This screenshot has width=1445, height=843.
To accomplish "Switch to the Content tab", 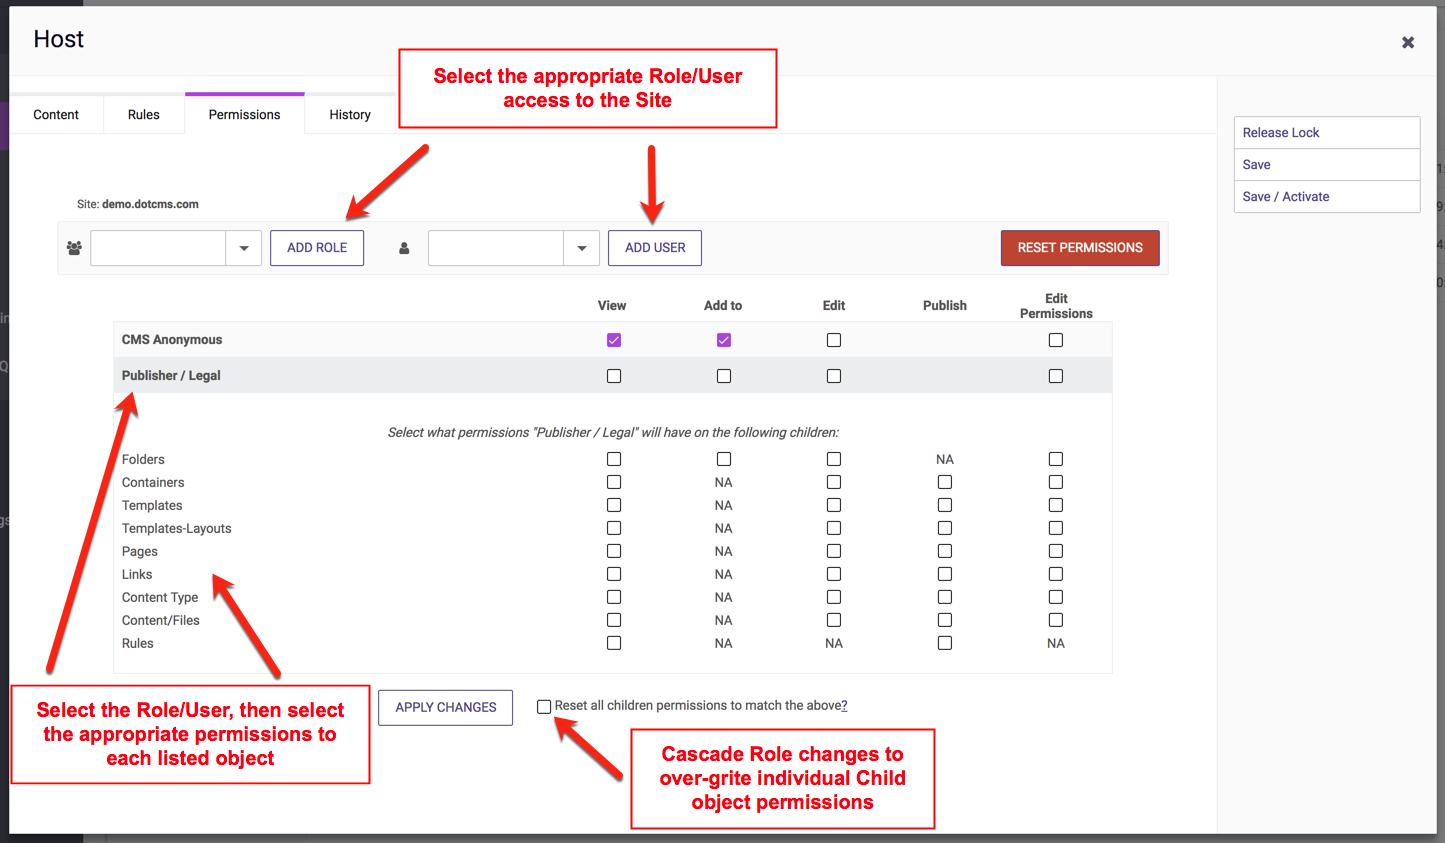I will 56,115.
